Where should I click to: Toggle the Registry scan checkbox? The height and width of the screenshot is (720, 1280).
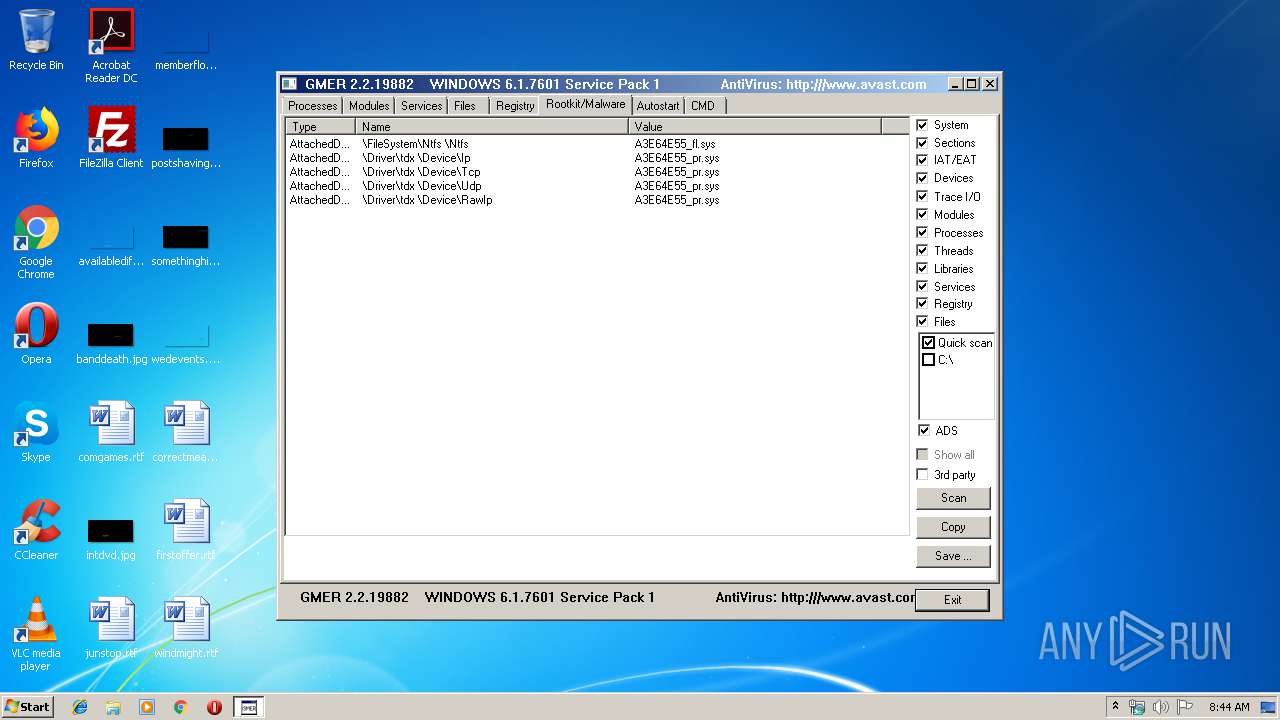point(922,304)
